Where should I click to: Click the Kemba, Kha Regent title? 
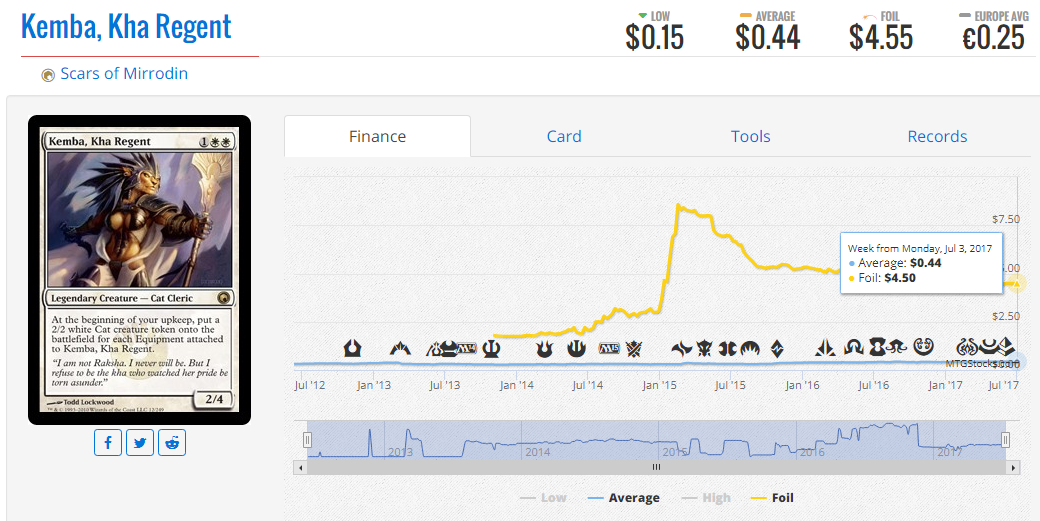pyautogui.click(x=126, y=27)
